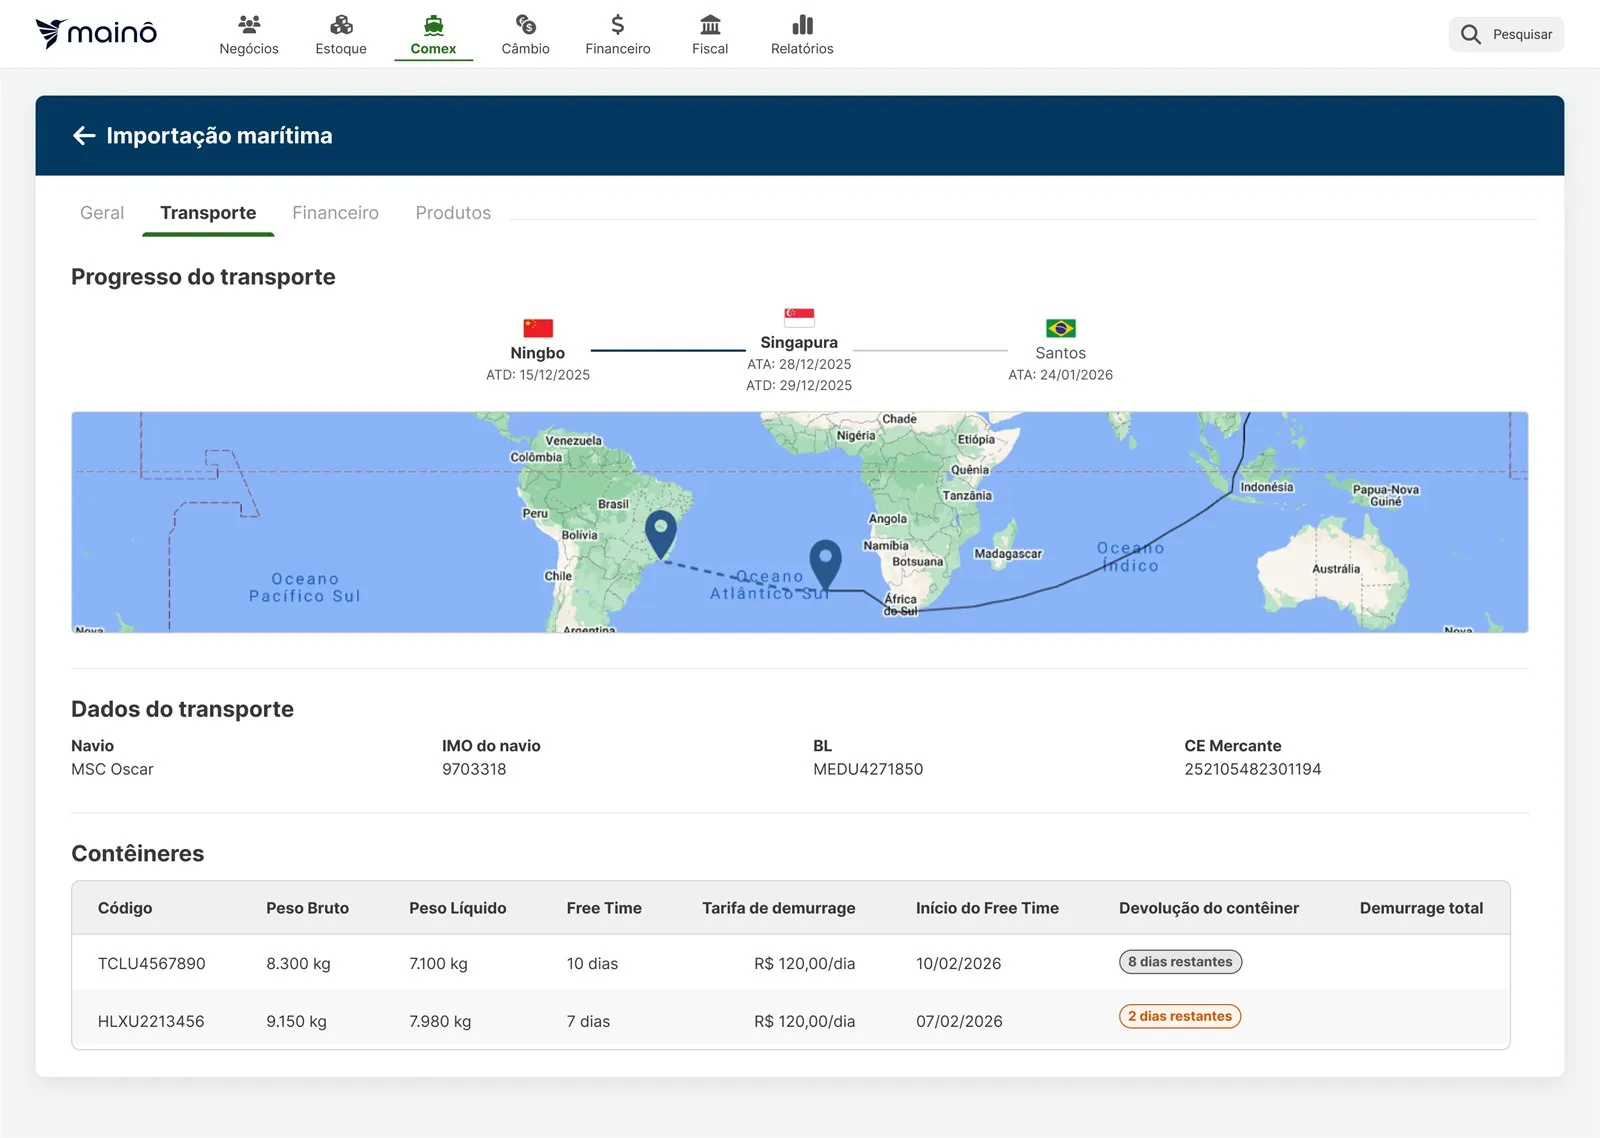Click Início do Free Time header

(987, 908)
